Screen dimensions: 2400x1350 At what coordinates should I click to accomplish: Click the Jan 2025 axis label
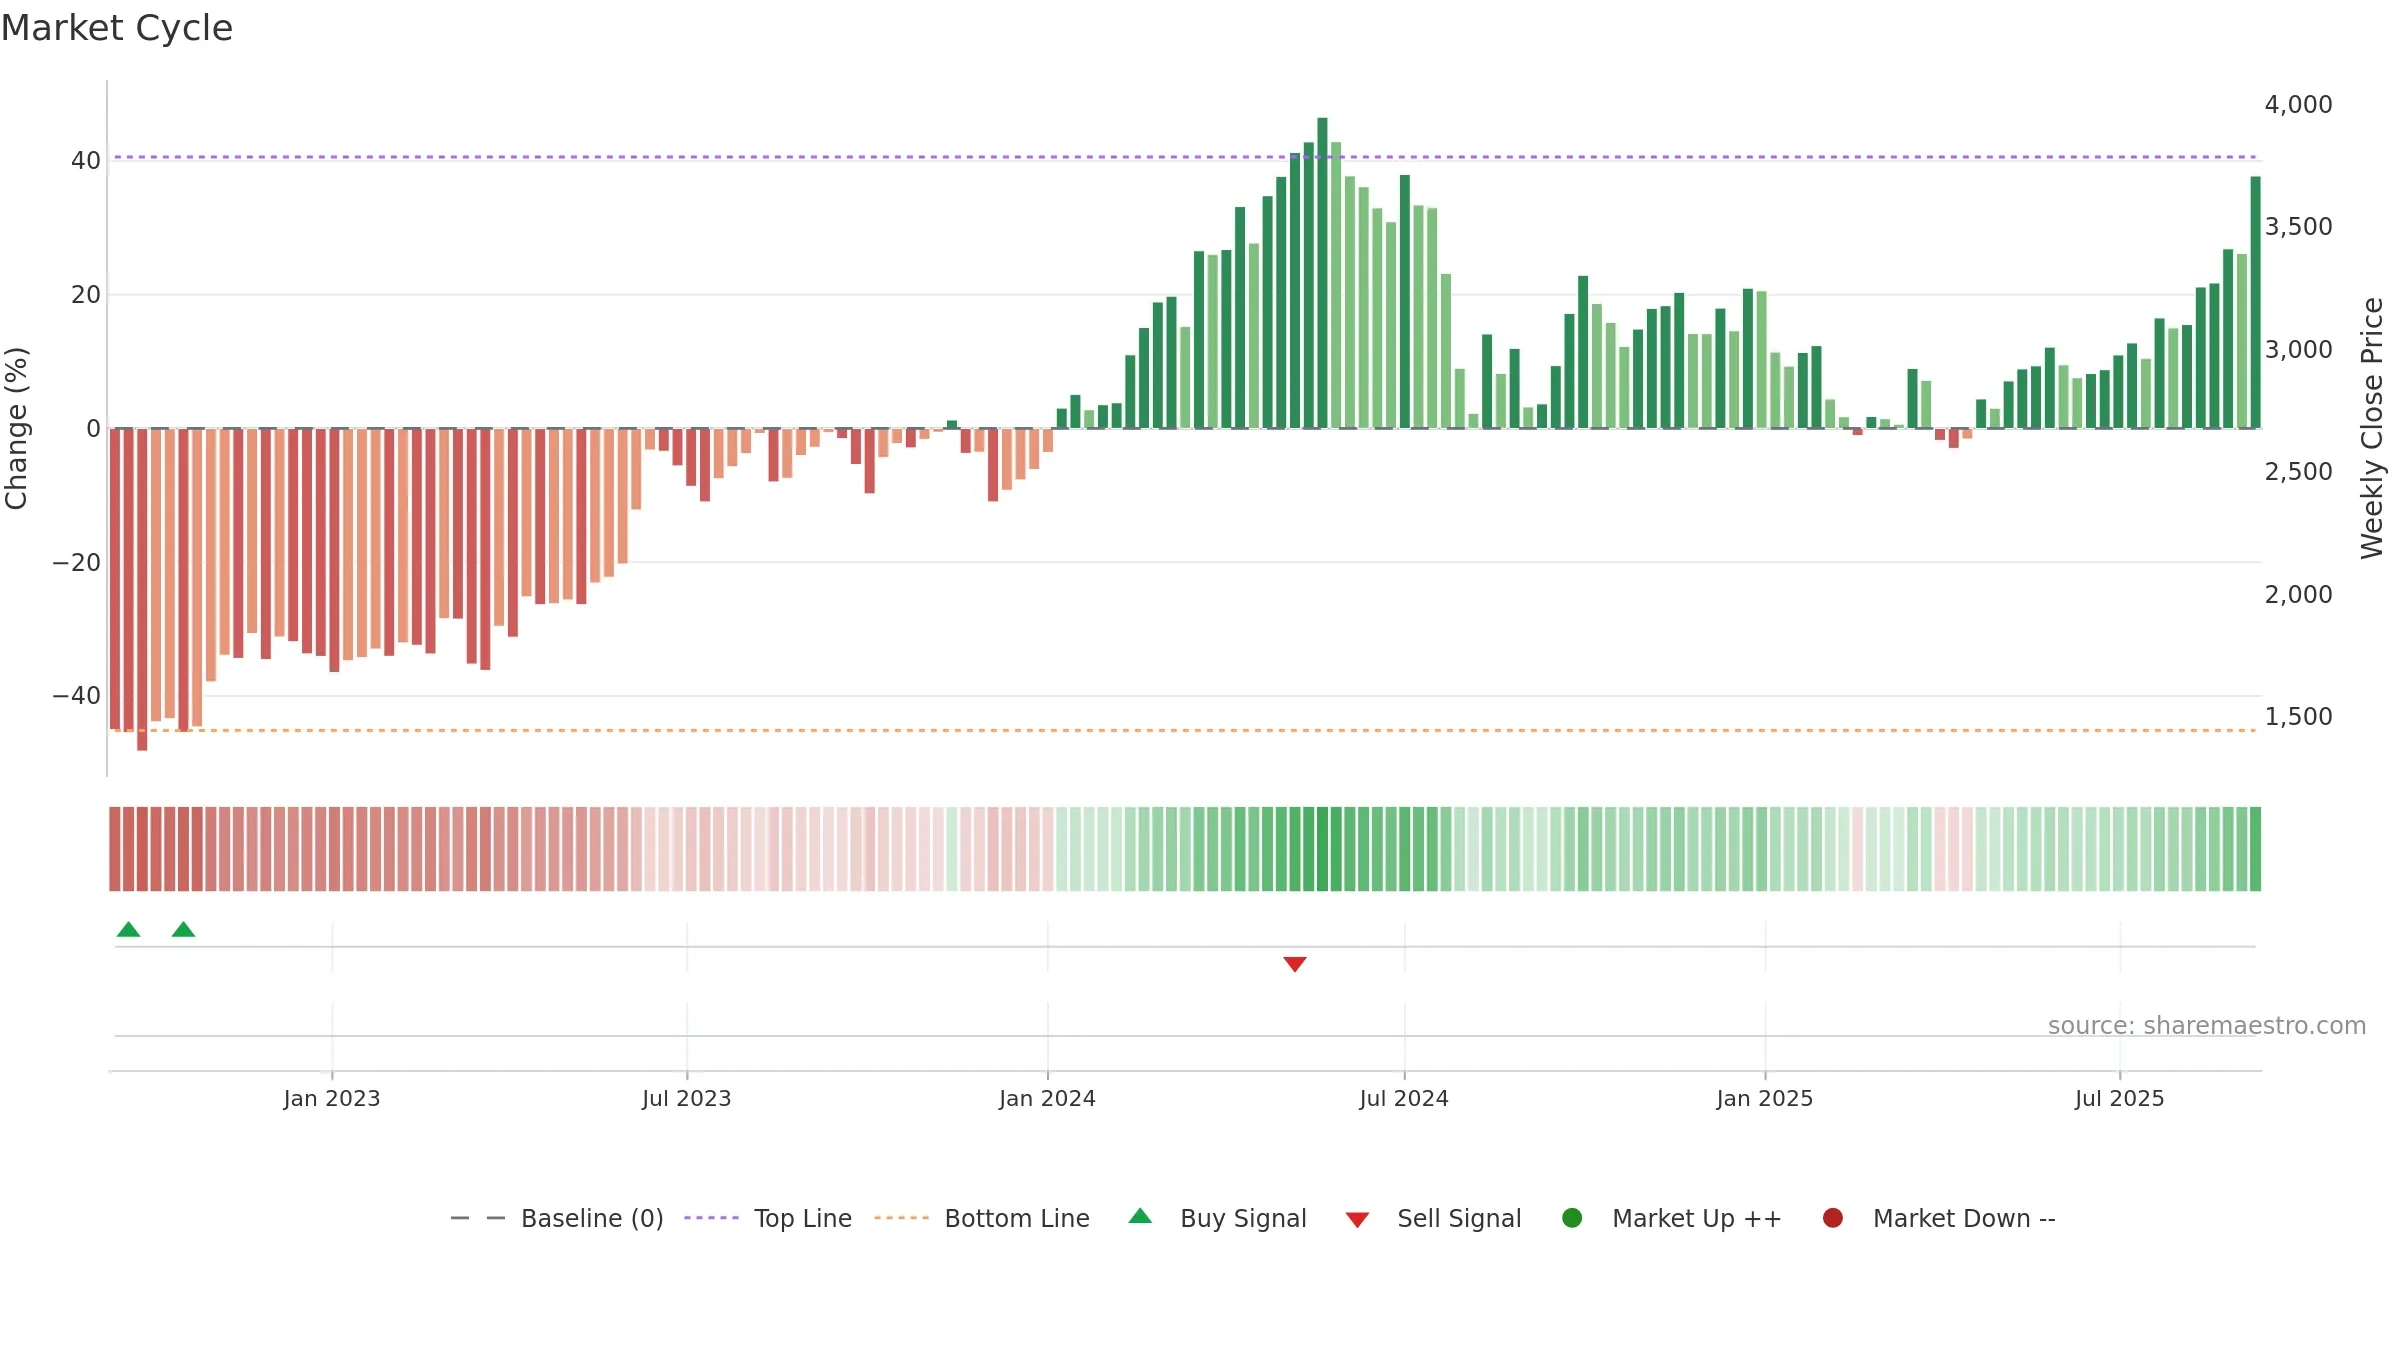pyautogui.click(x=1765, y=1098)
